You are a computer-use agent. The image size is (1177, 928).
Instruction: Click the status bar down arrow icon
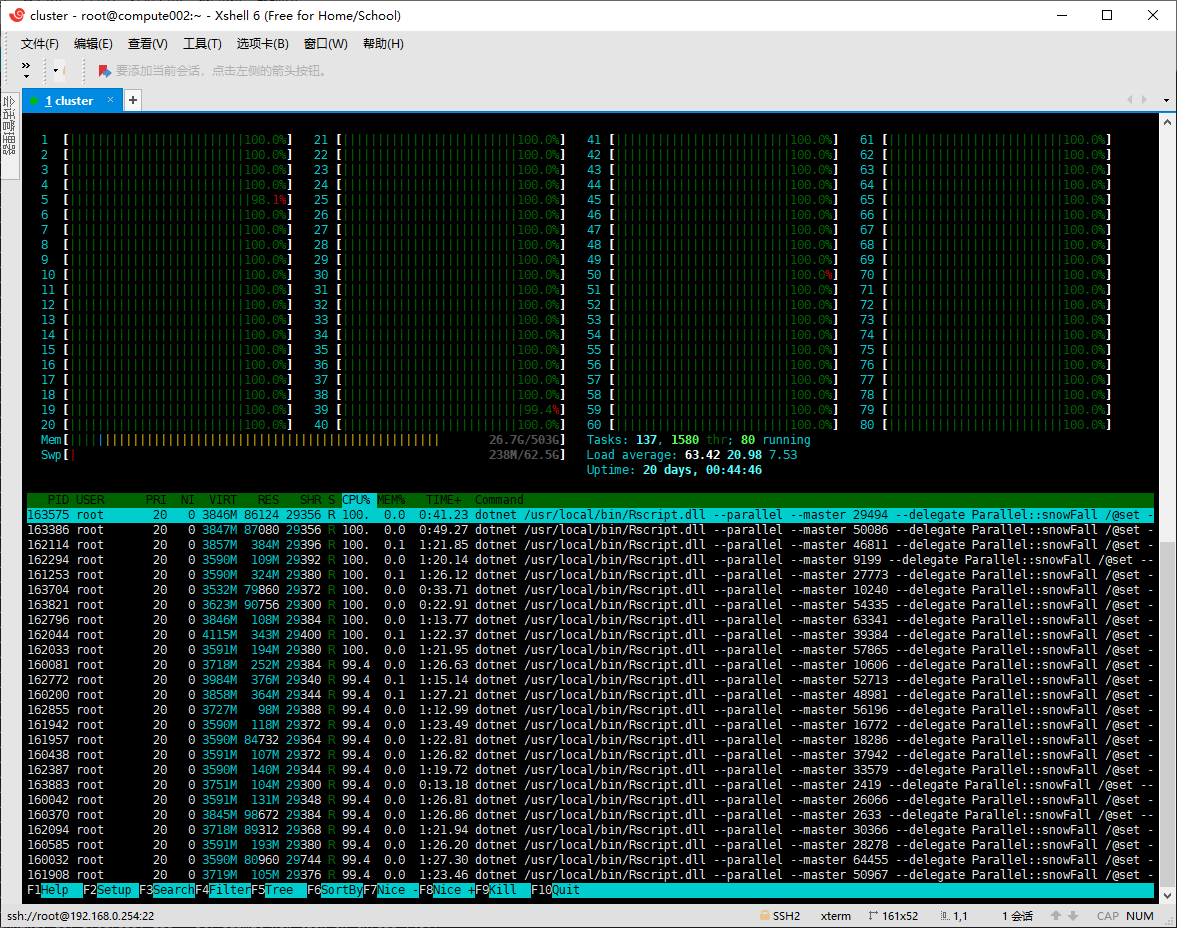[x=1073, y=915]
